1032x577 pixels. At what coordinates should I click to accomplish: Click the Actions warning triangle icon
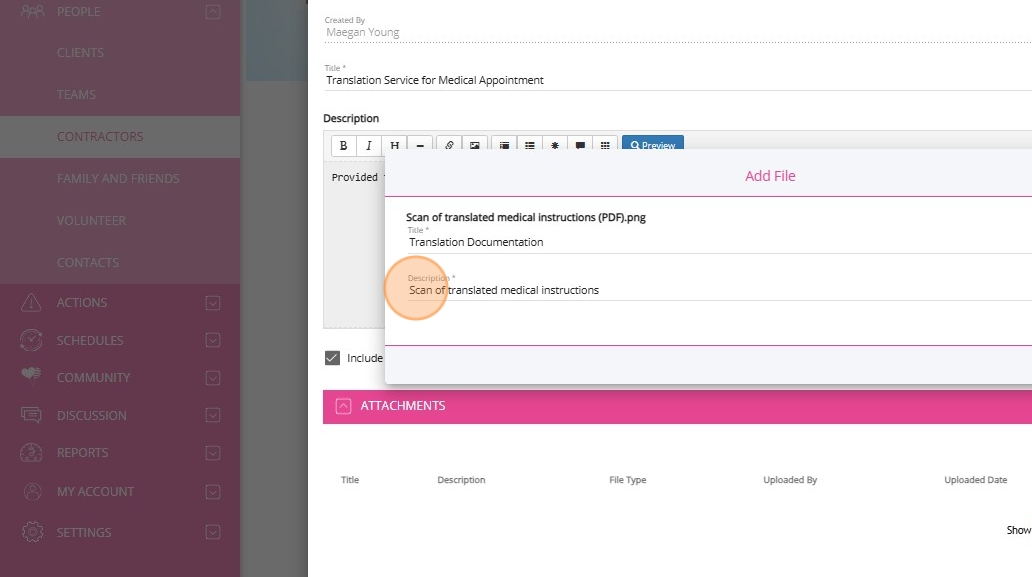pyautogui.click(x=31, y=302)
